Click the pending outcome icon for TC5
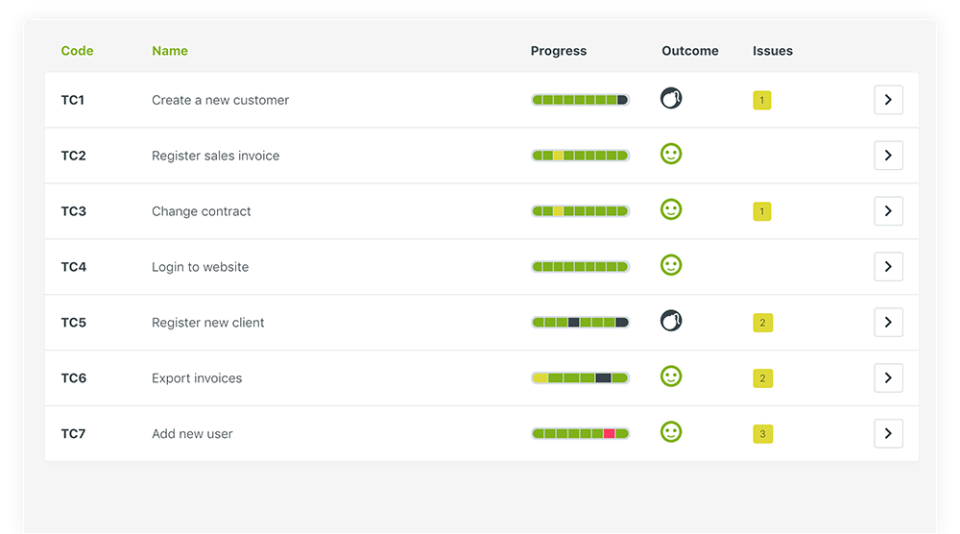Viewport: 960px width, 534px height. [x=671, y=320]
